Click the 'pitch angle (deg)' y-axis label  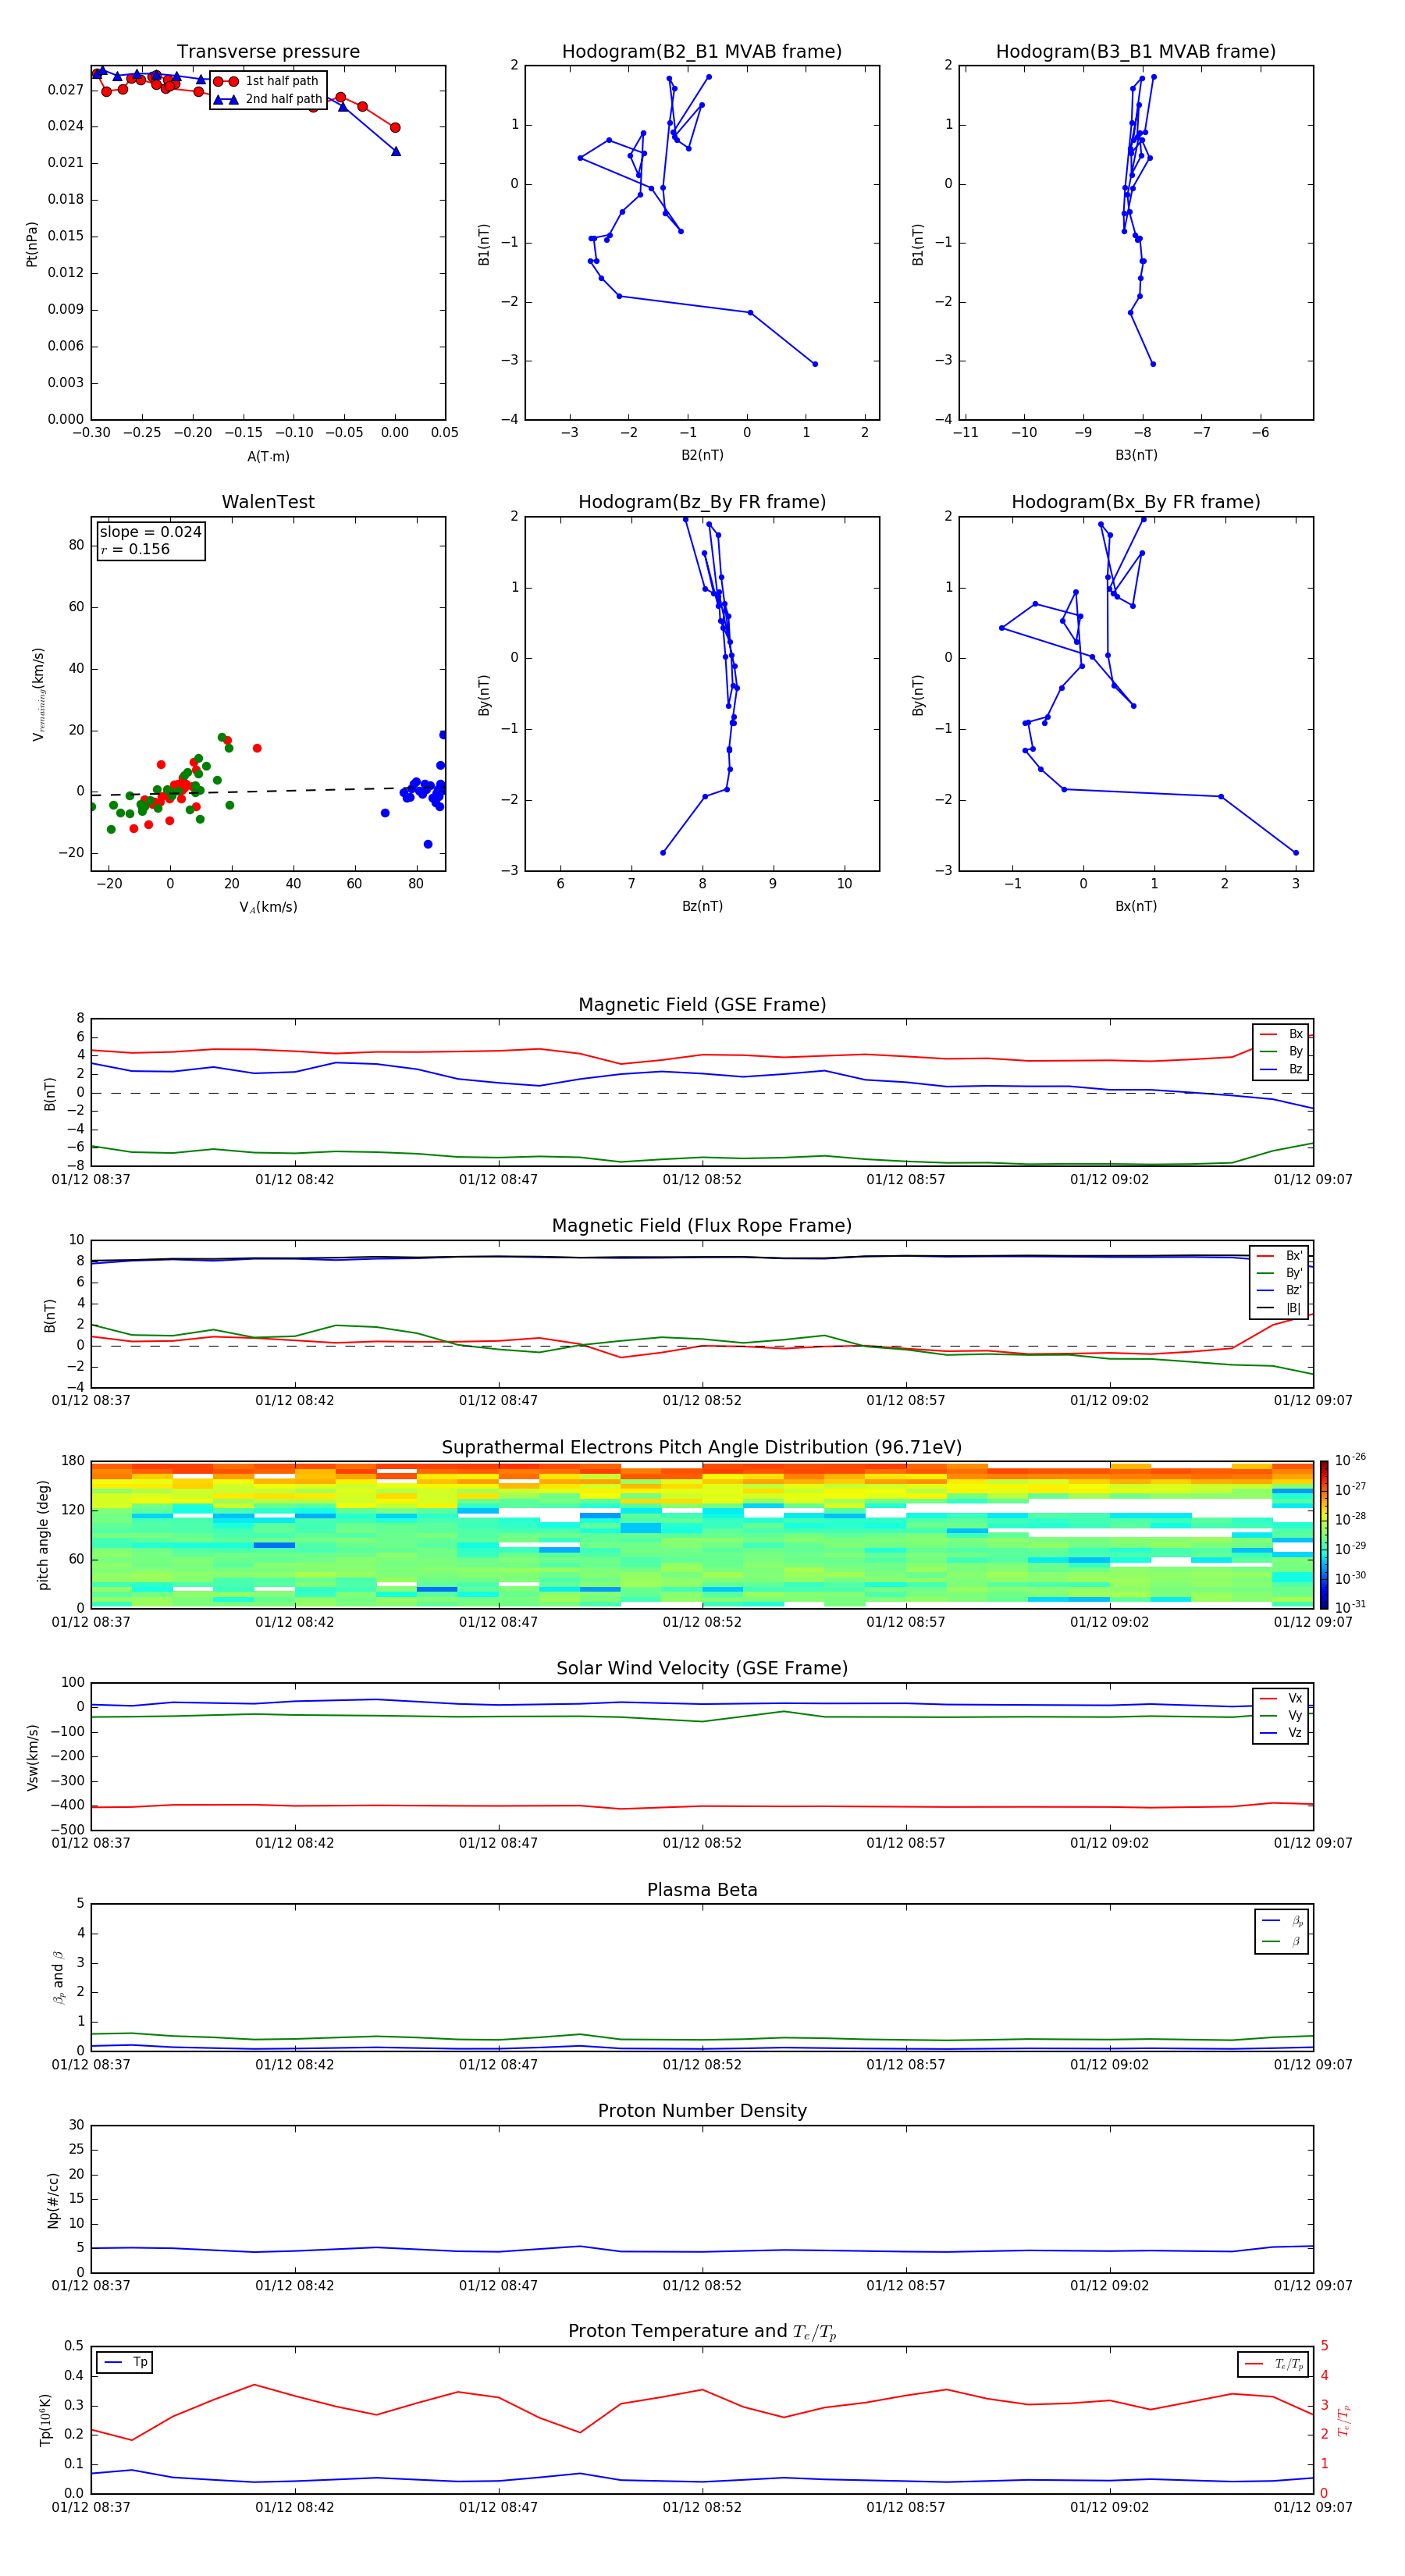coord(43,1535)
